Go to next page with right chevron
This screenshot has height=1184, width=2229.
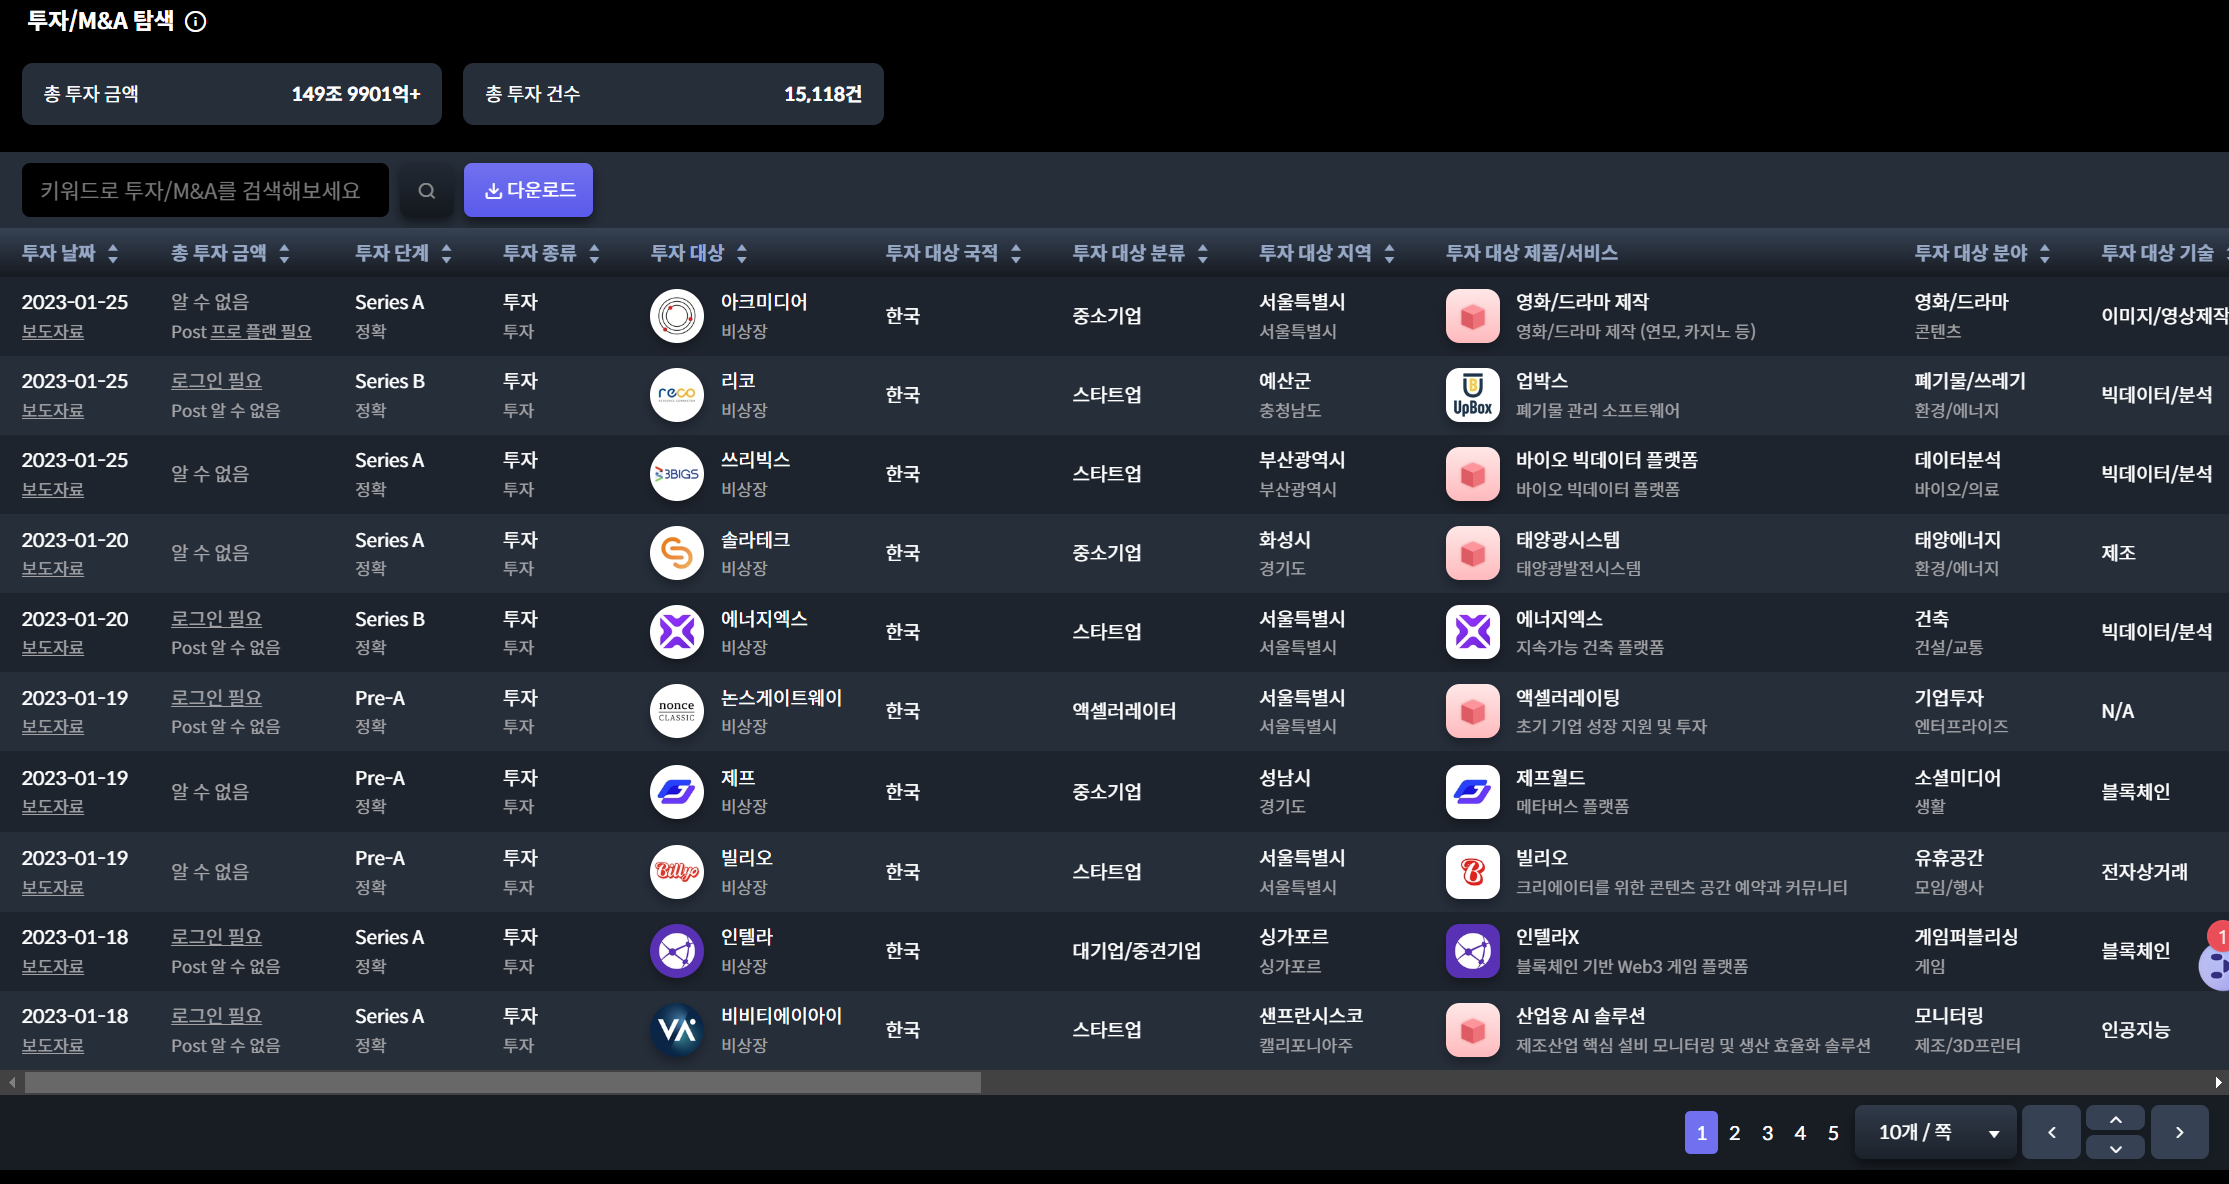click(2179, 1133)
